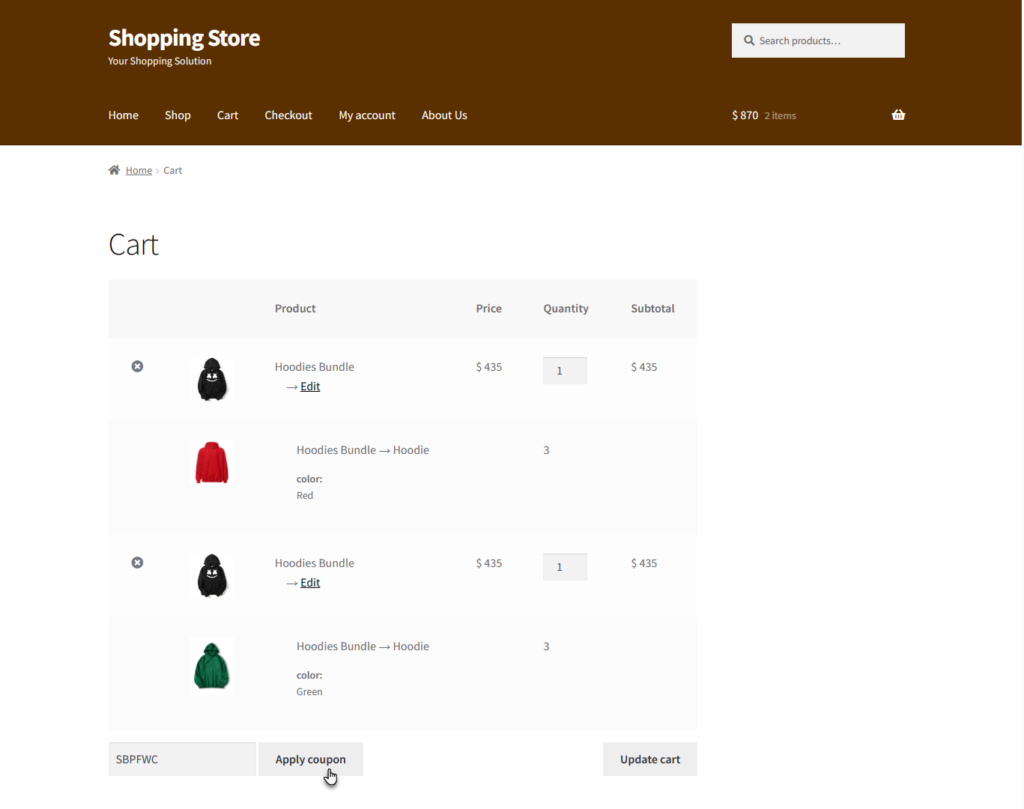Click the Shopping Store site title

[184, 38]
